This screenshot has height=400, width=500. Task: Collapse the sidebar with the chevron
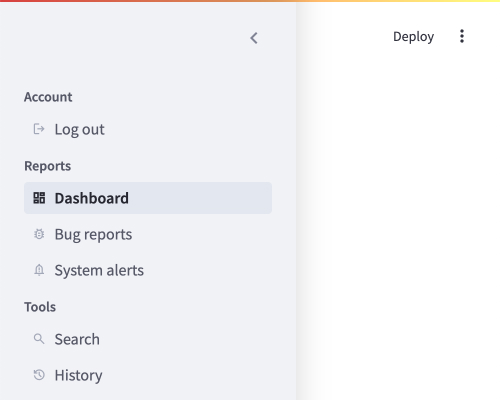coord(254,38)
